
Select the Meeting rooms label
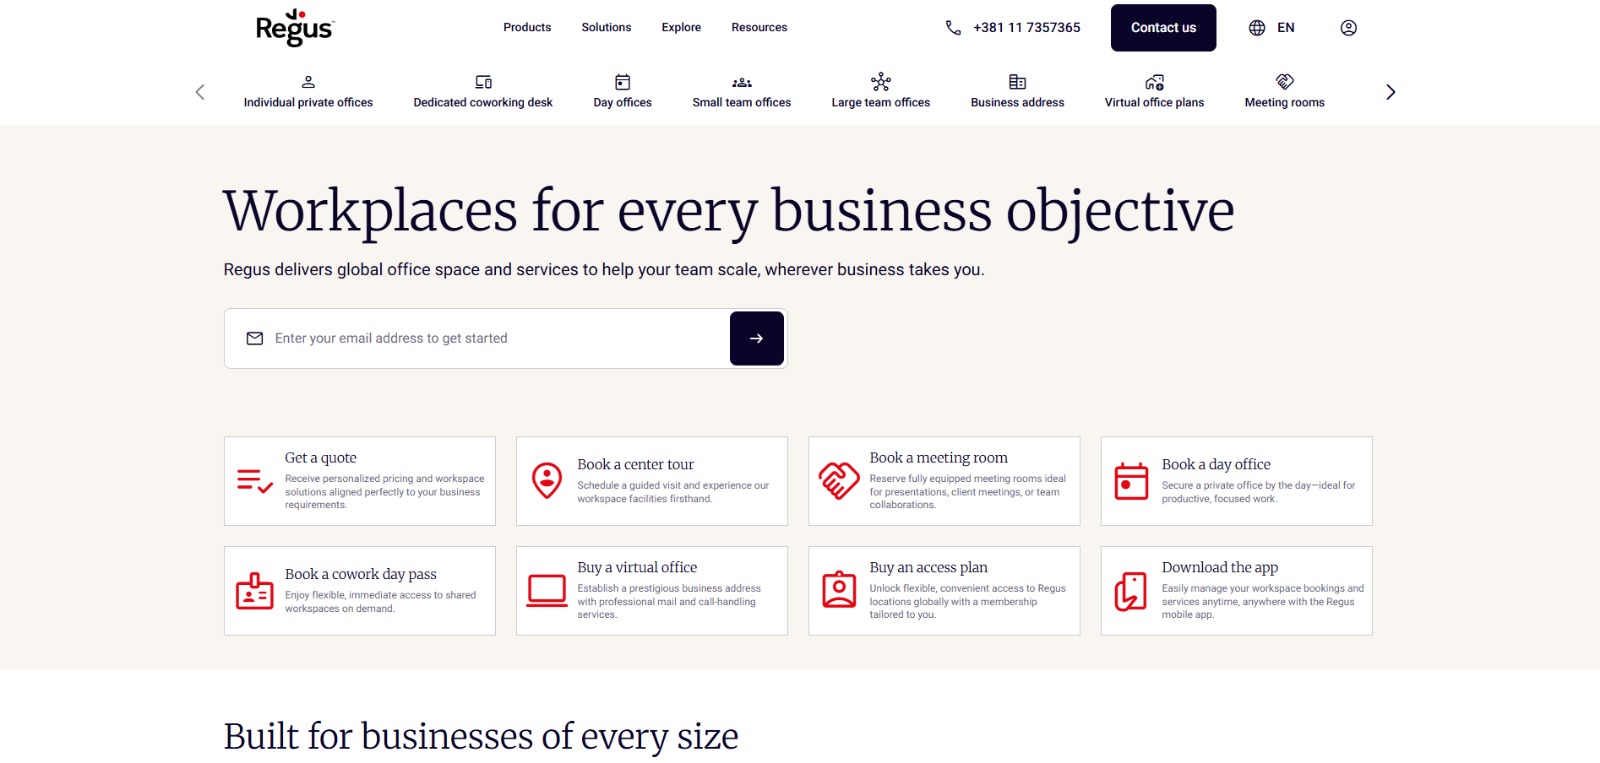coord(1285,103)
